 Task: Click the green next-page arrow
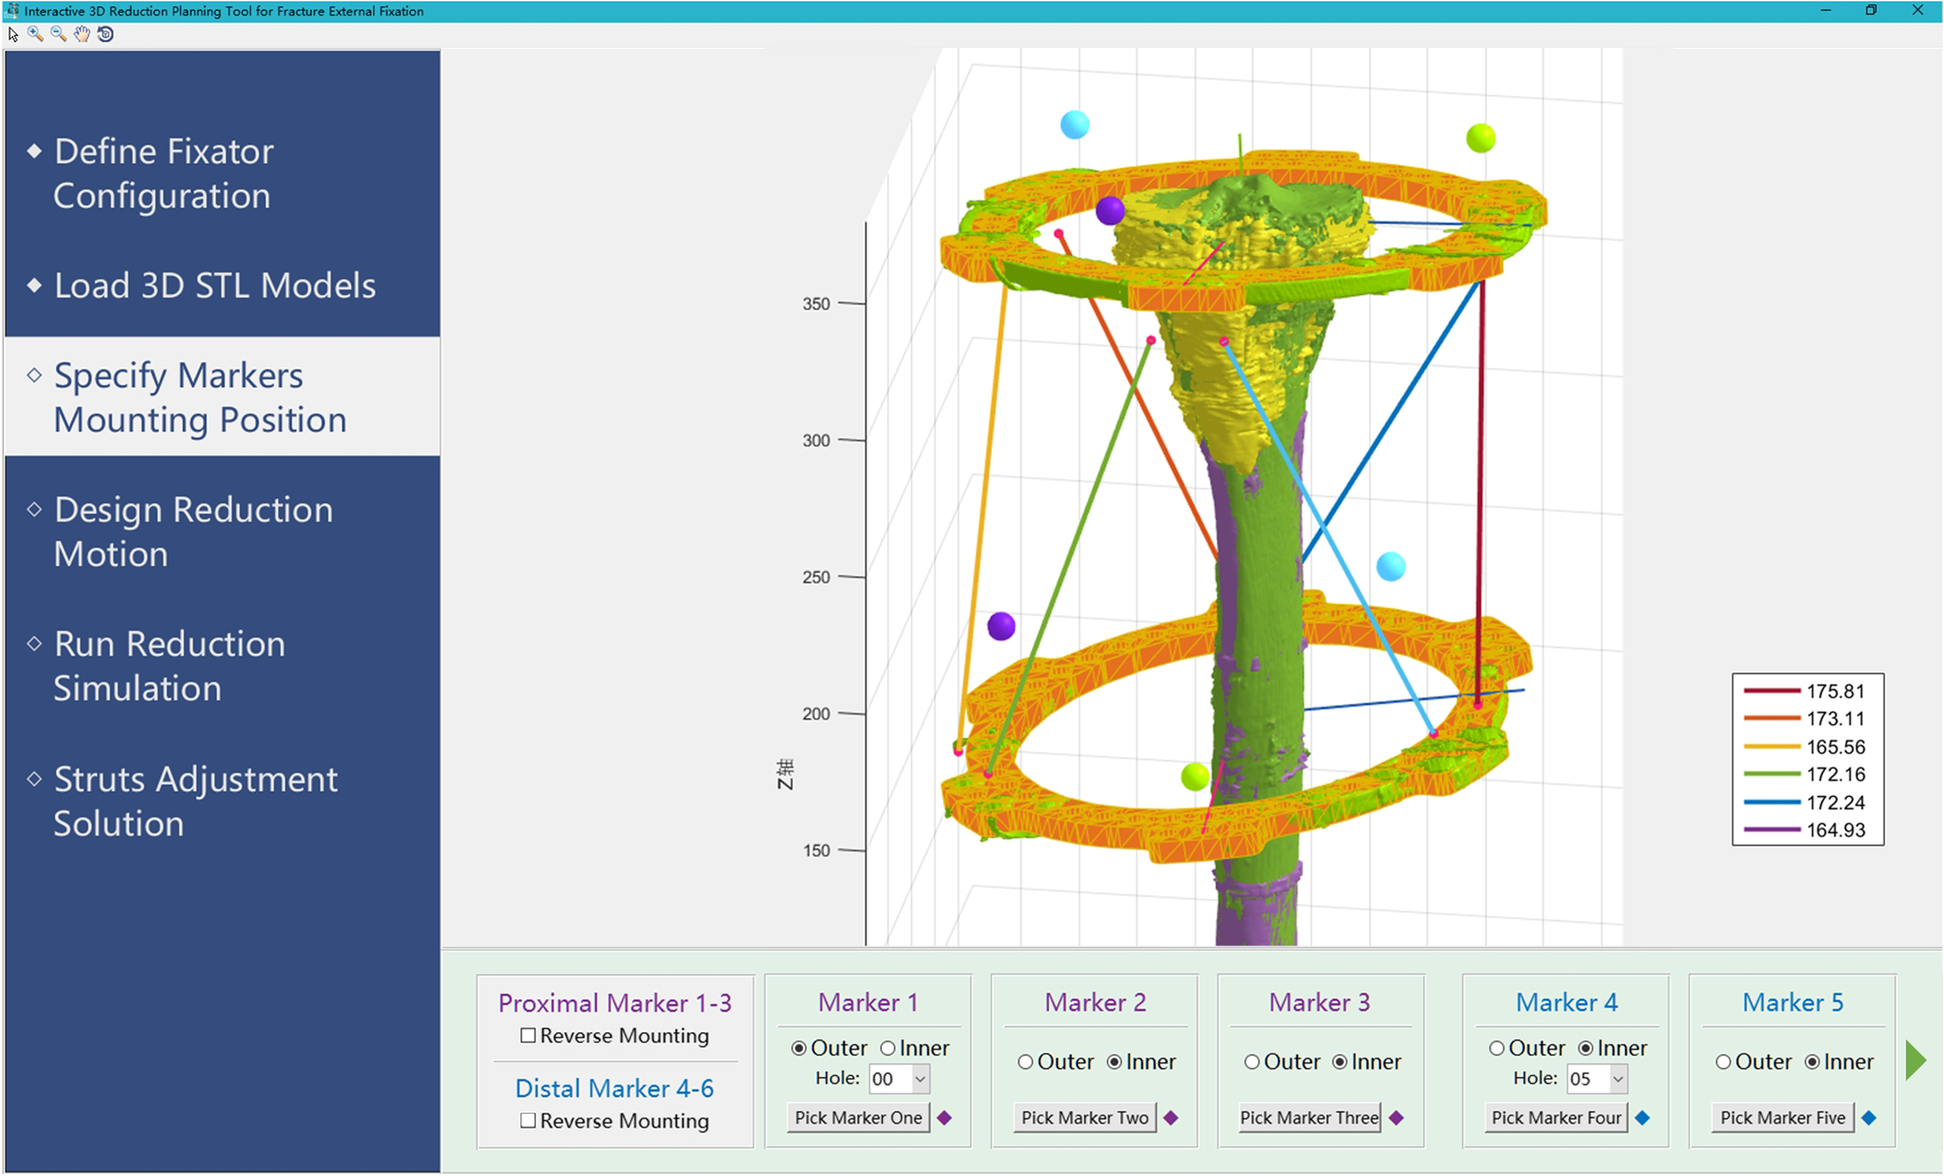(x=1916, y=1060)
